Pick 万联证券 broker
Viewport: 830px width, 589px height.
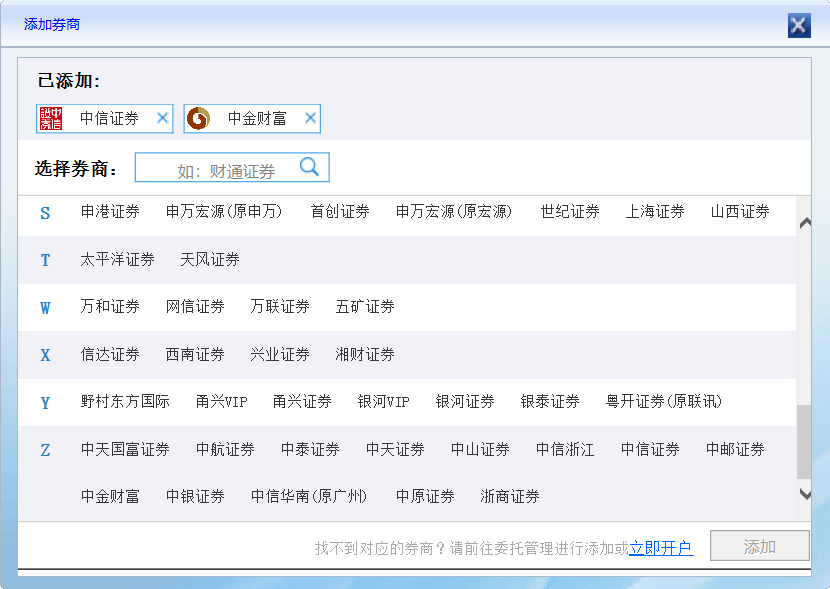(280, 306)
